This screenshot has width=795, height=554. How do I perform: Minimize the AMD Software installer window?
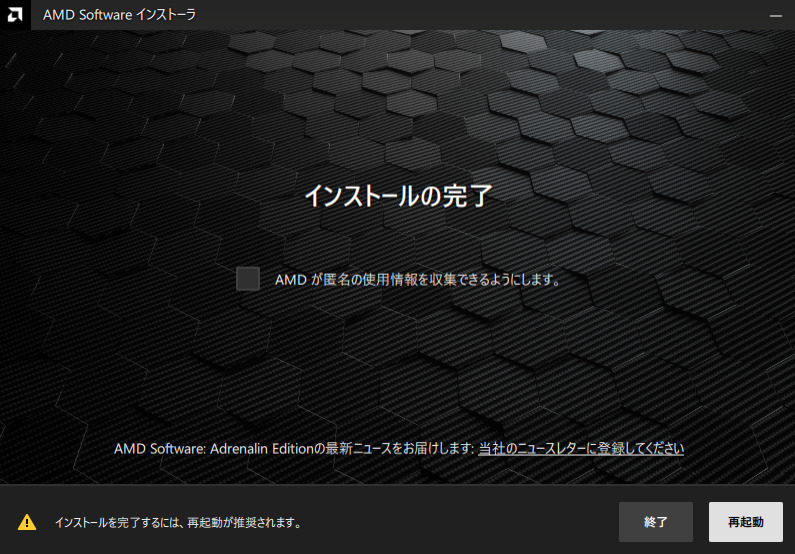point(775,15)
